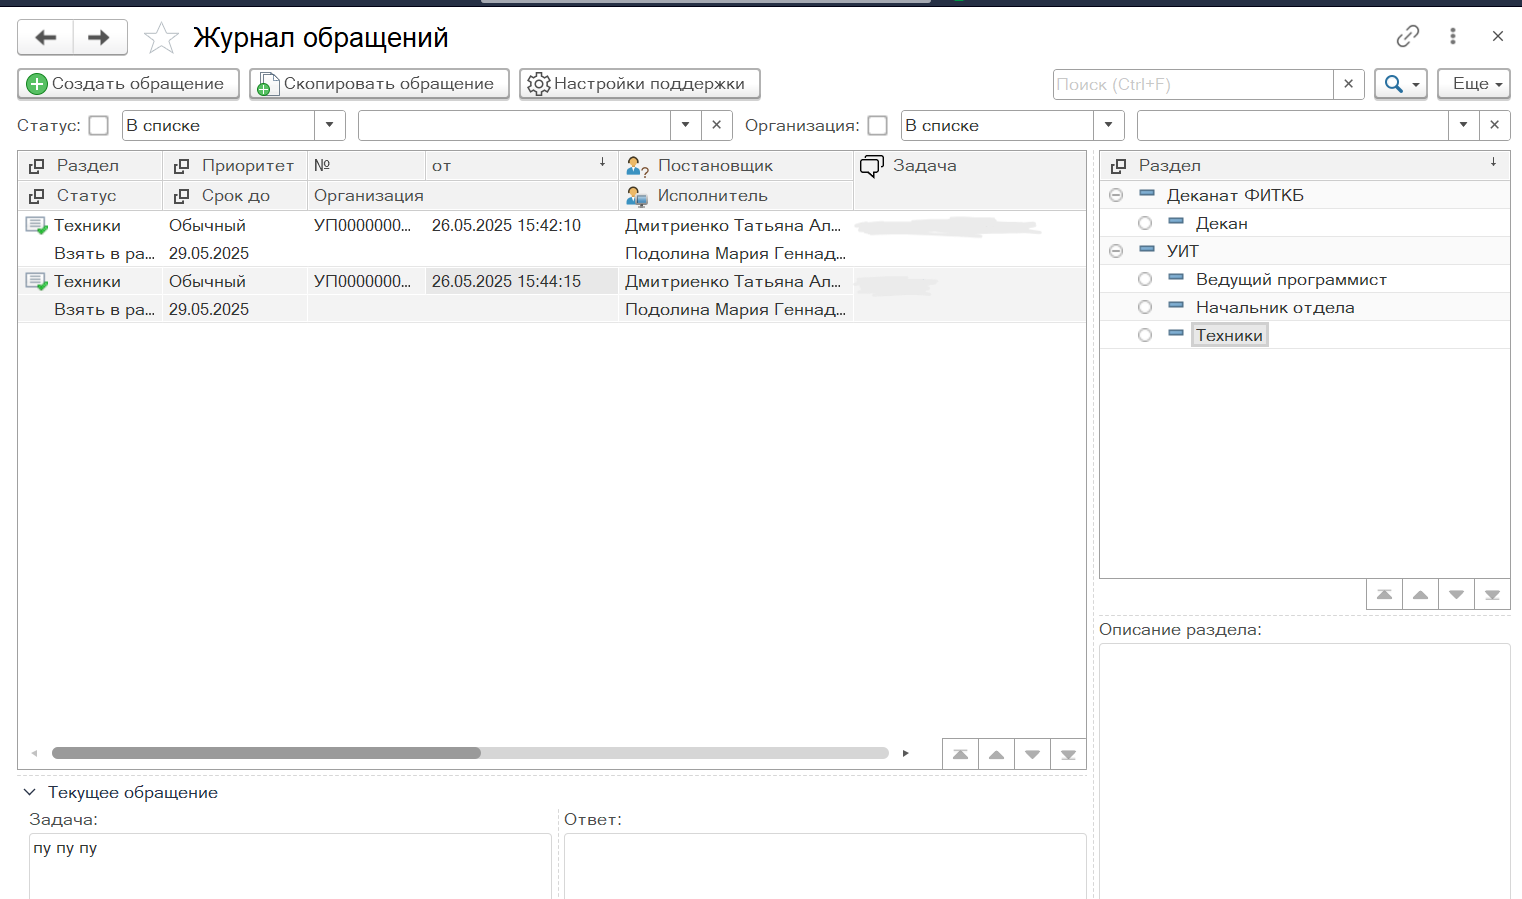Click into the Поиск search field
The height and width of the screenshot is (899, 1522).
pyautogui.click(x=1192, y=84)
